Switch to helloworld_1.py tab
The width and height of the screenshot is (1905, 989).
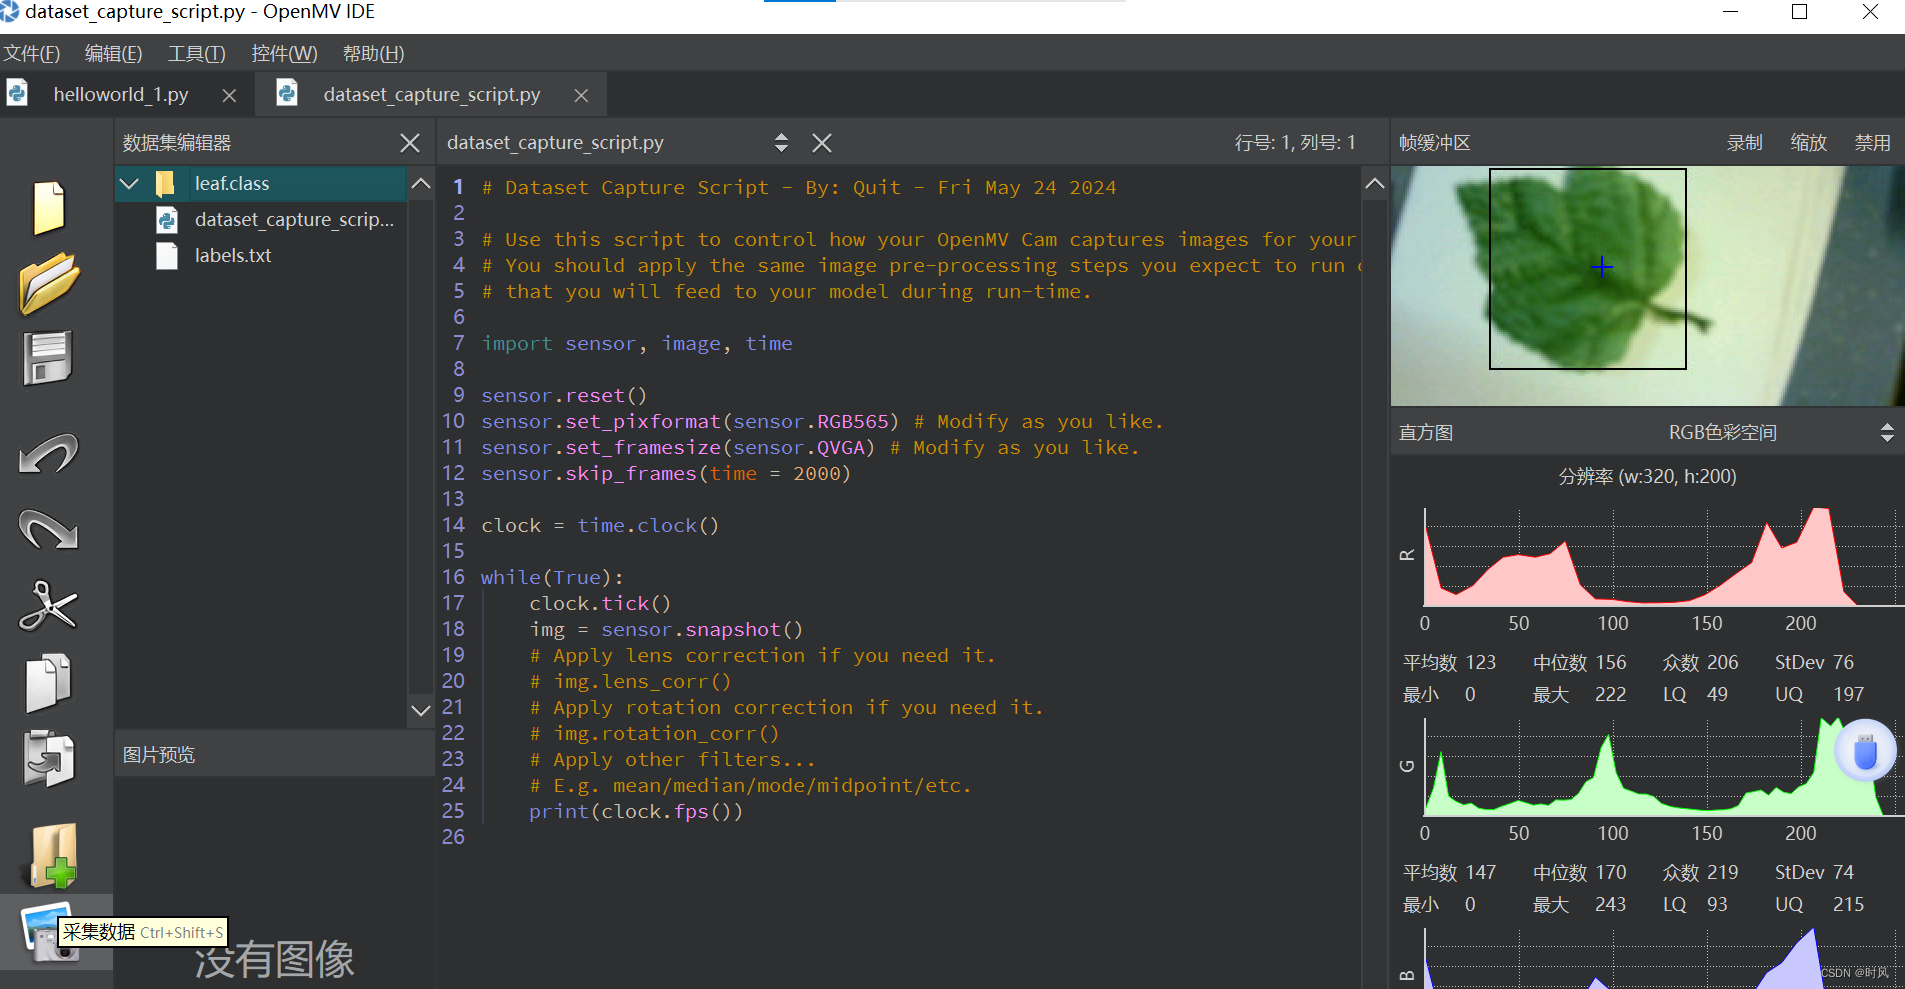(x=121, y=94)
